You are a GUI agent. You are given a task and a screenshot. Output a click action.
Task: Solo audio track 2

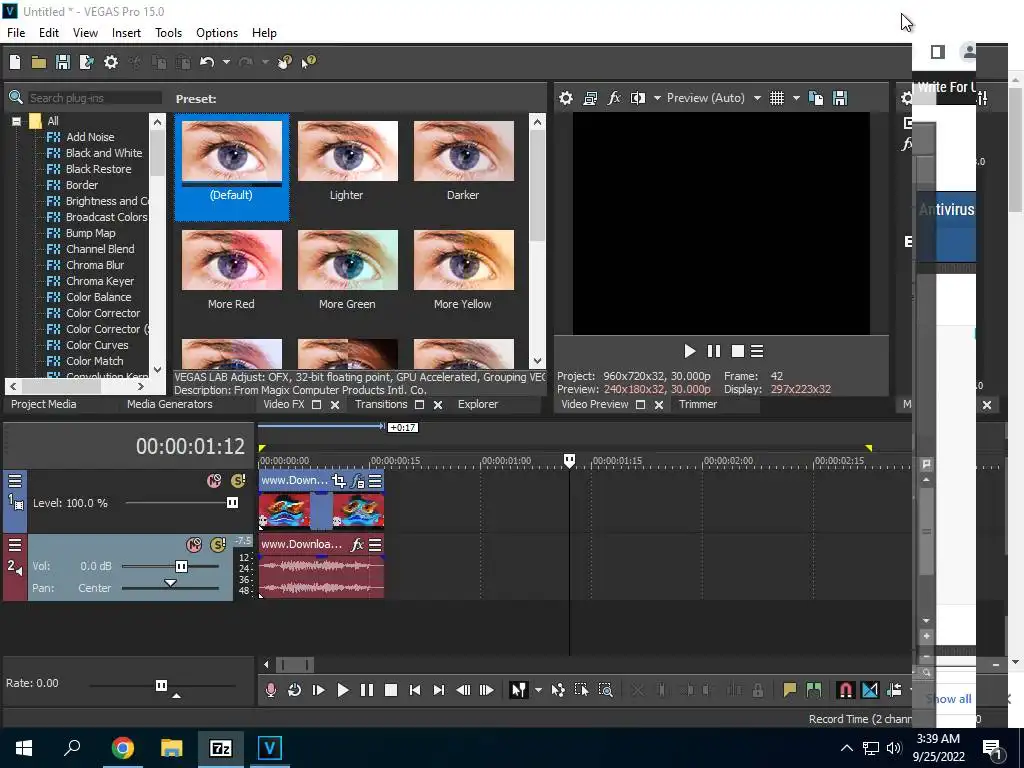click(x=218, y=545)
